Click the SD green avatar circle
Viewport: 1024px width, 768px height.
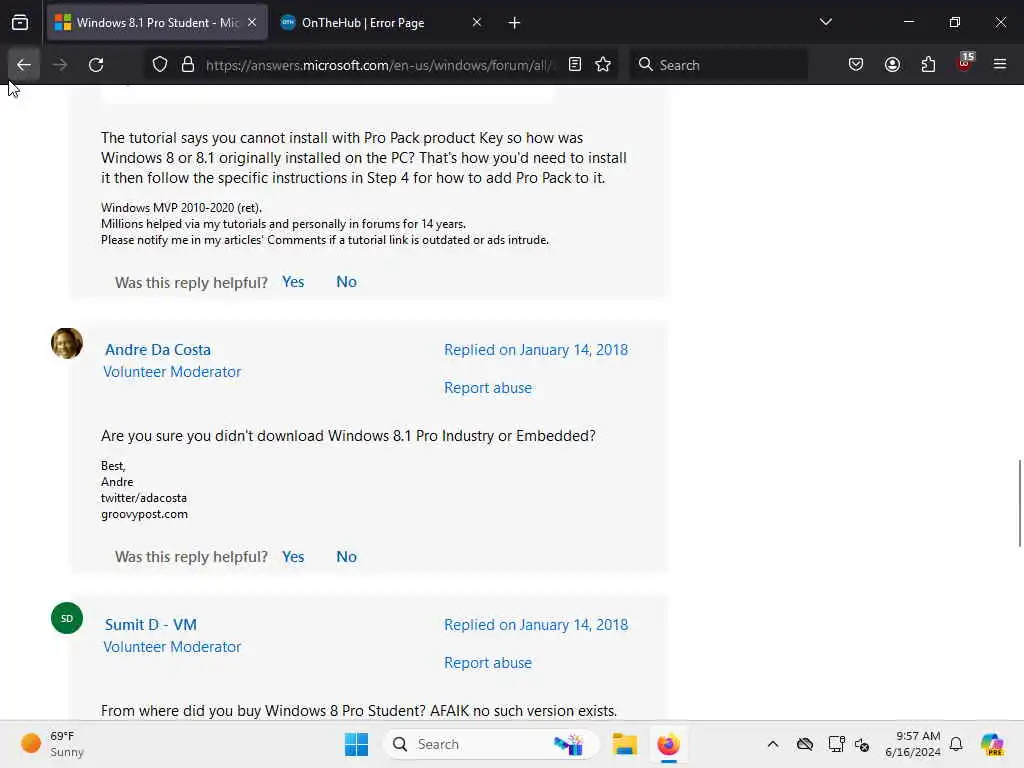coord(67,618)
